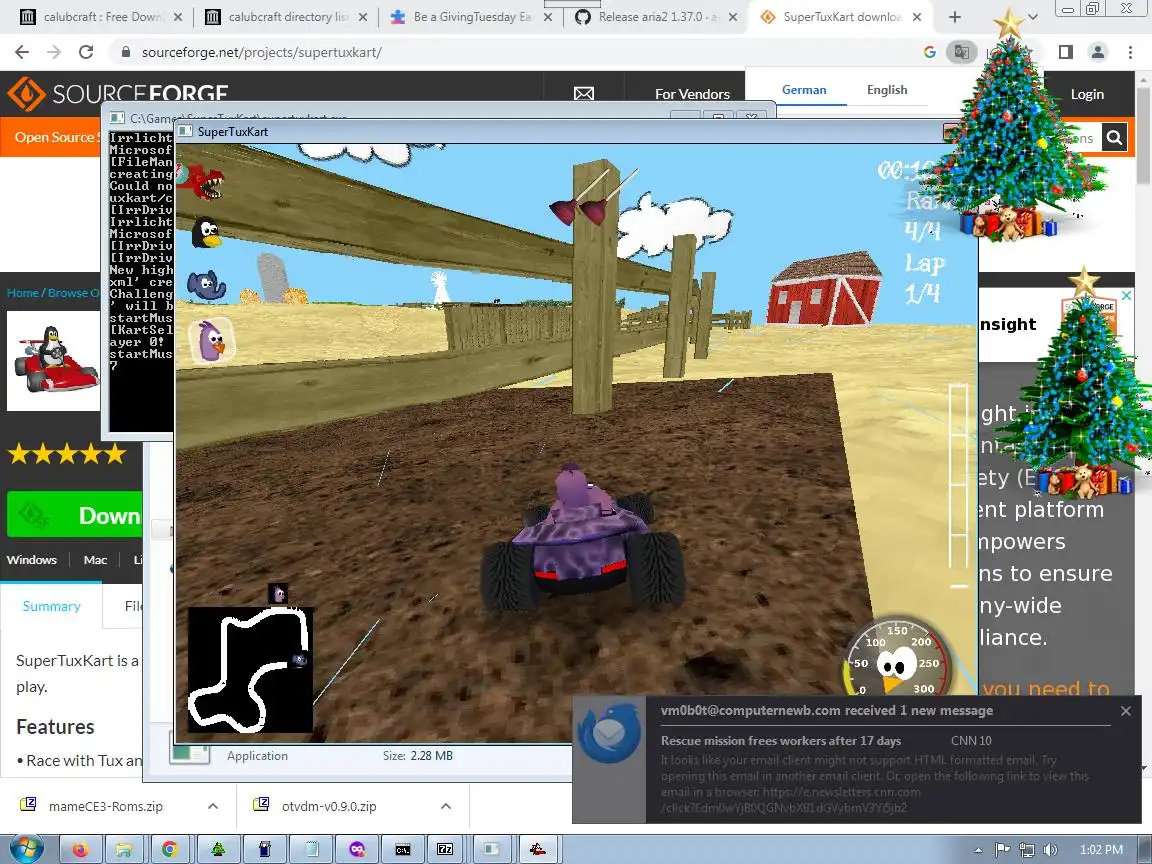Open the command prompt taskbar button
Screen dimensions: 1152x864
click(x=403, y=849)
